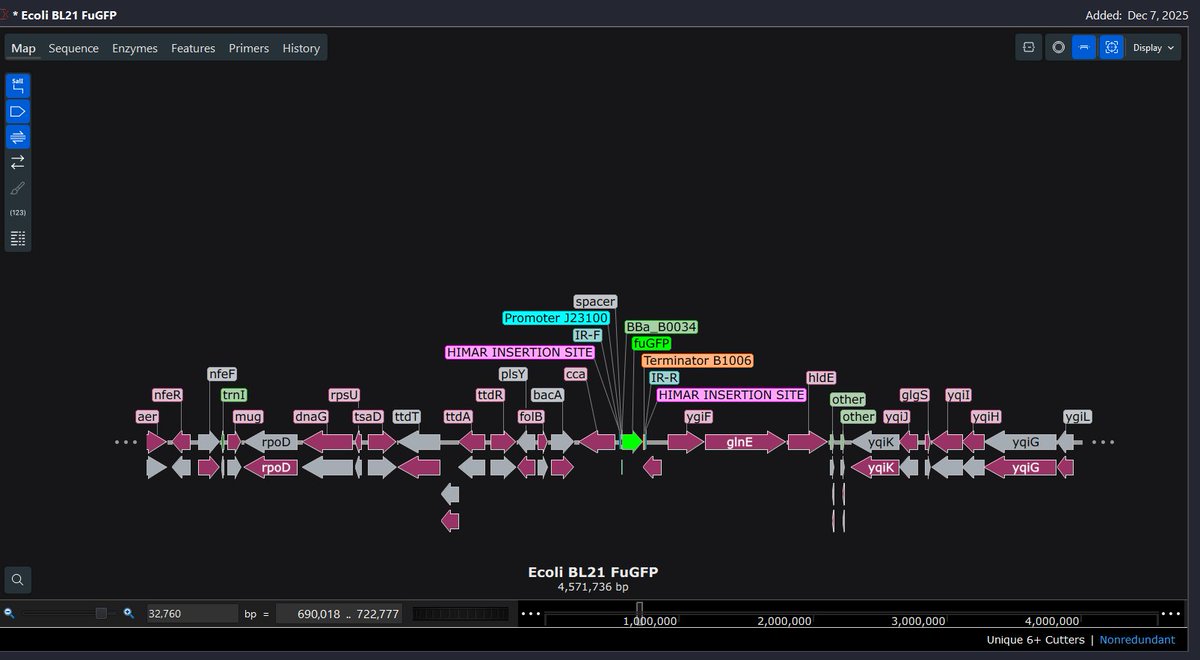Open the History tab
Screen dimensions: 1200x660
click(x=301, y=48)
